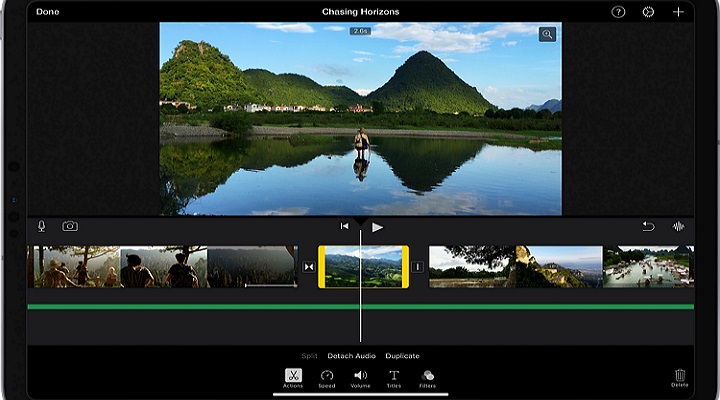
Task: Add media with the plus icon
Action: pyautogui.click(x=678, y=12)
